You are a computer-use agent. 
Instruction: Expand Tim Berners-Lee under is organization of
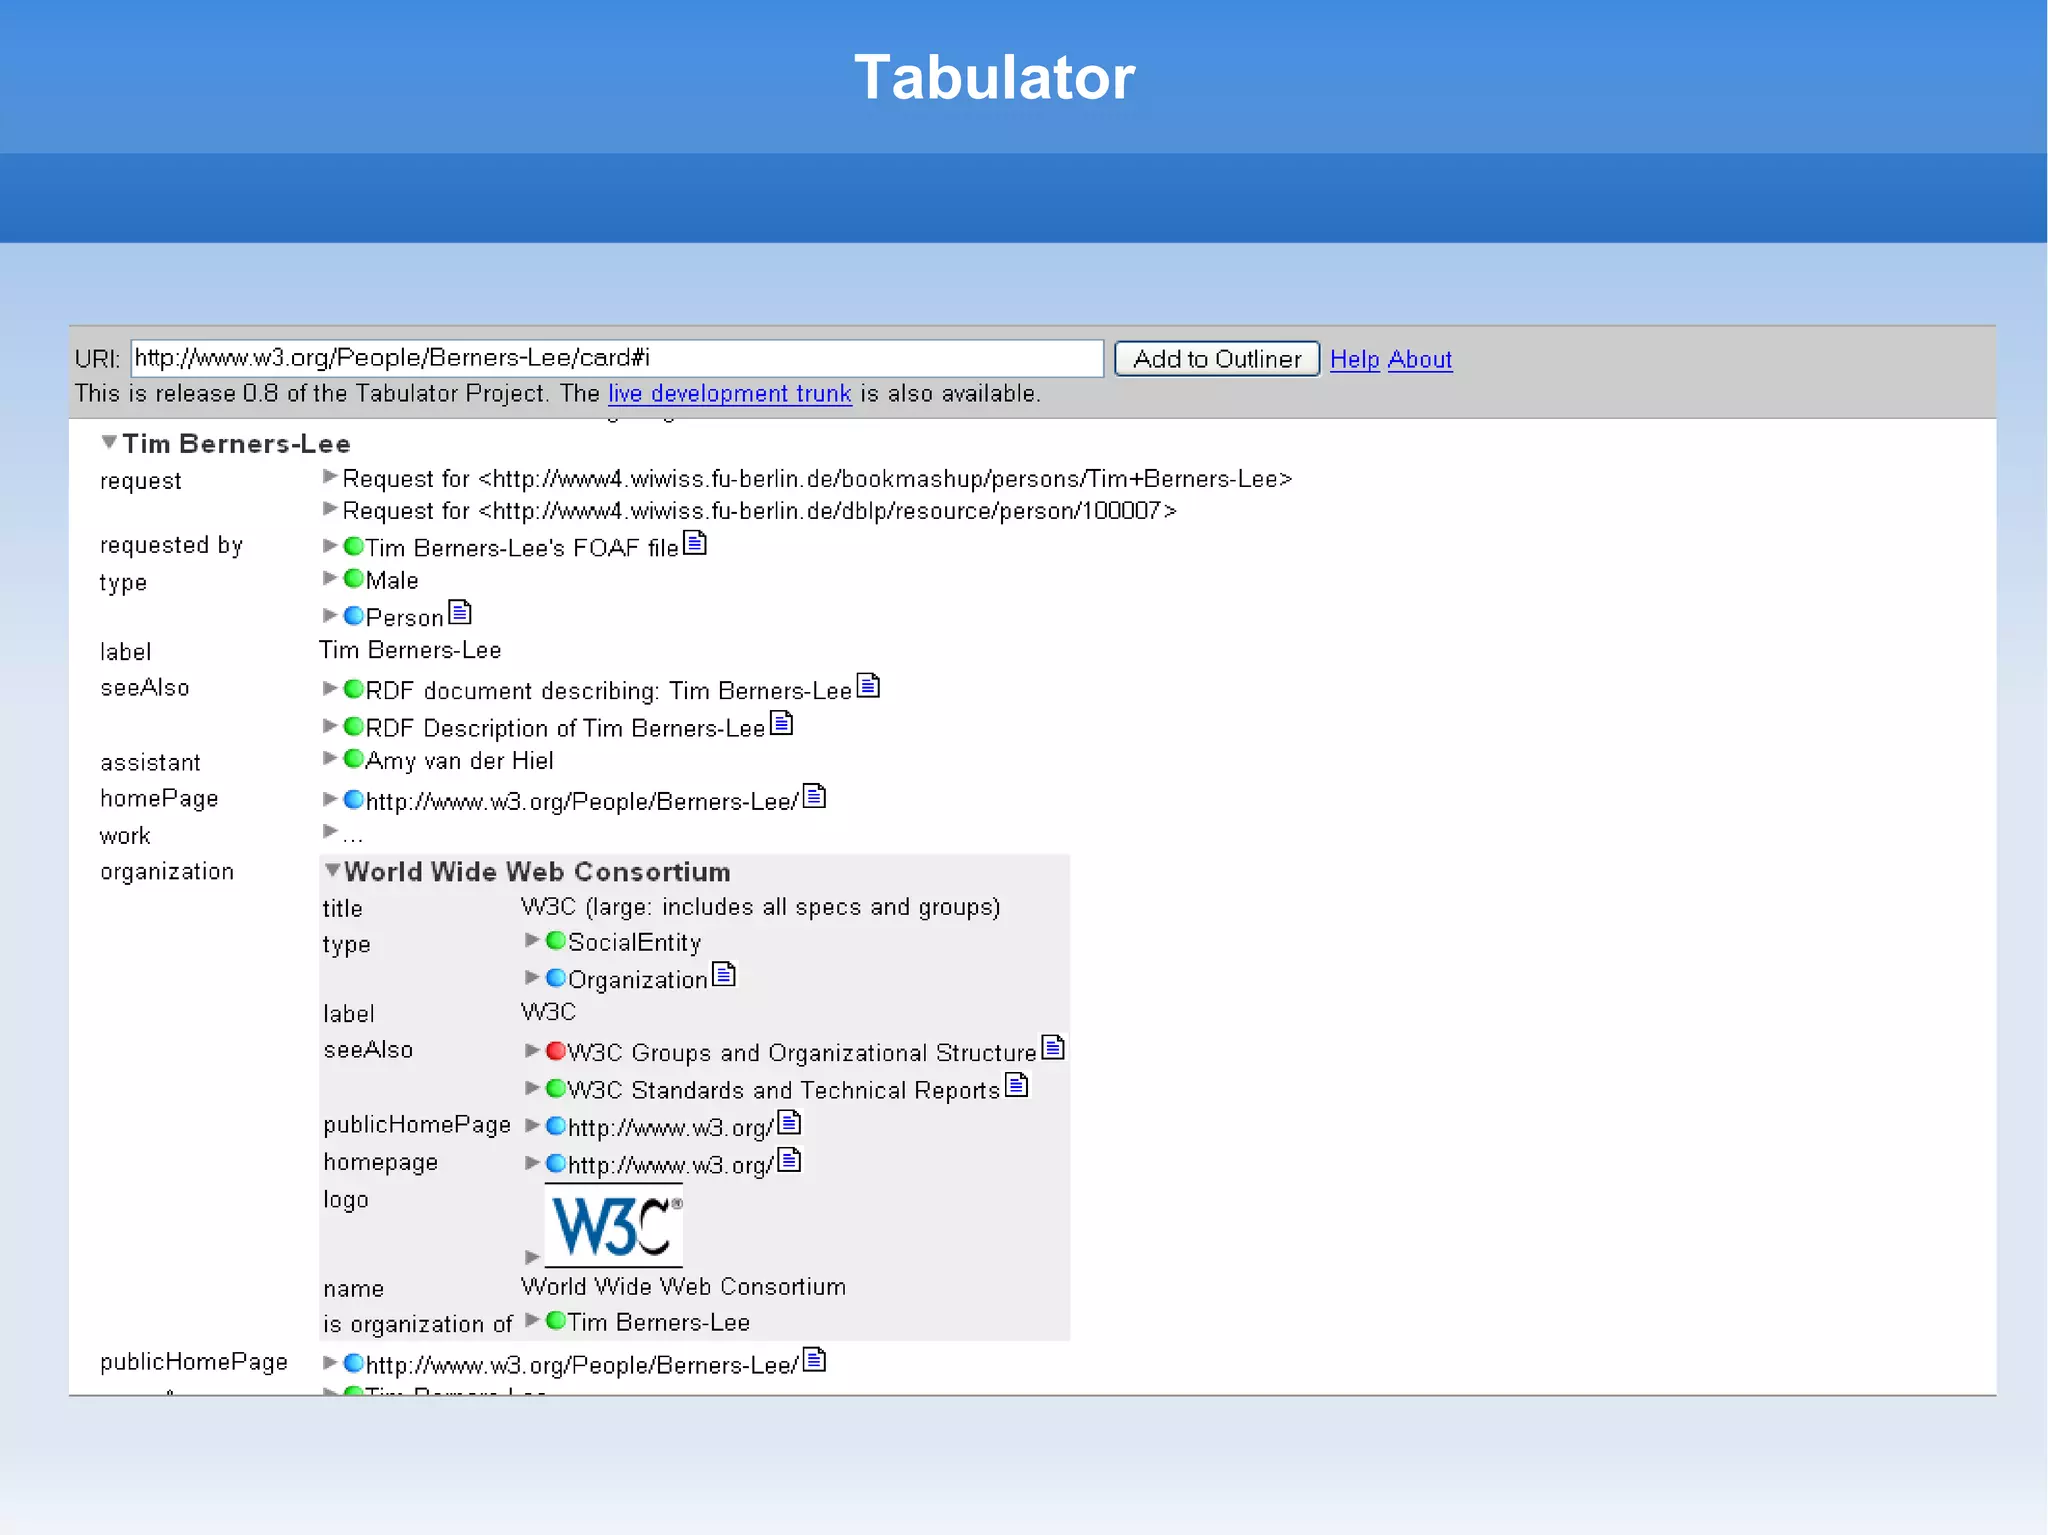point(532,1320)
